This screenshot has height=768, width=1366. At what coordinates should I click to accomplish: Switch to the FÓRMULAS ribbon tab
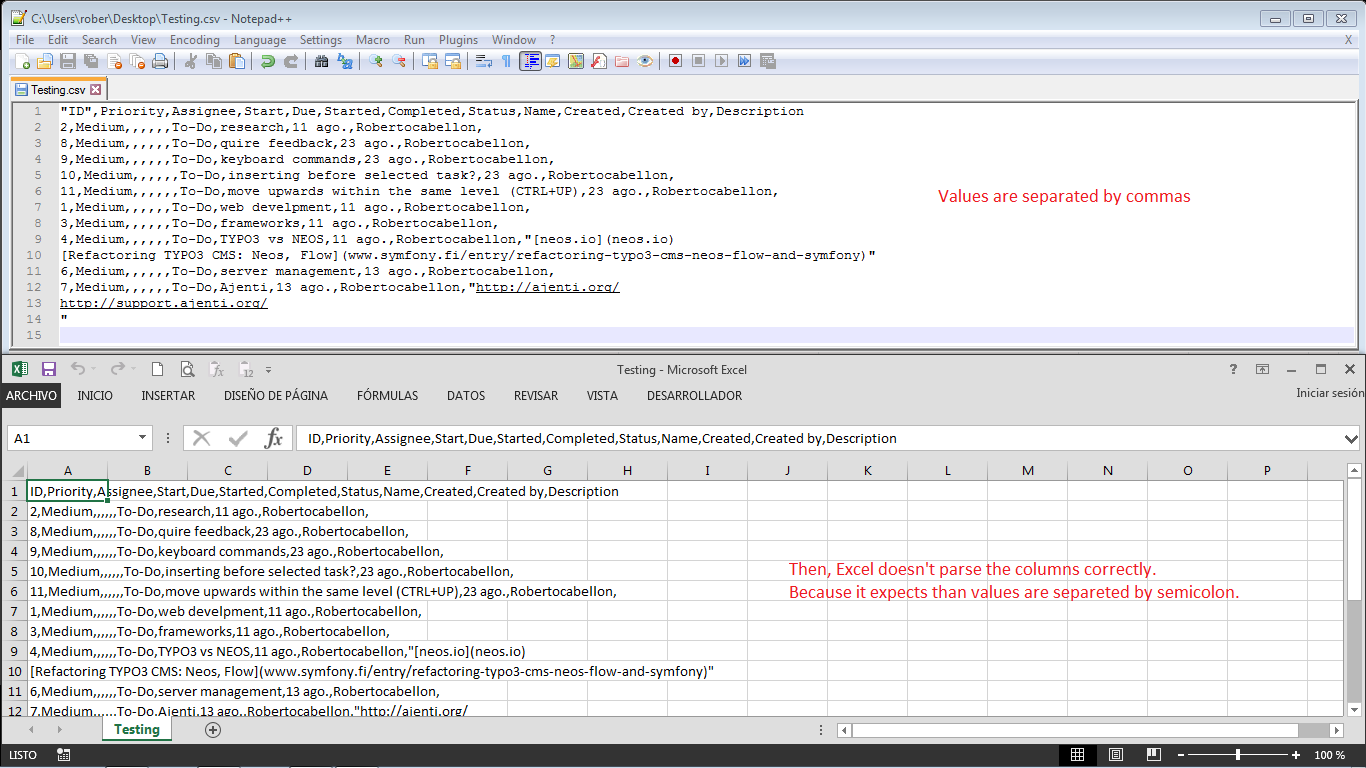tap(387, 396)
